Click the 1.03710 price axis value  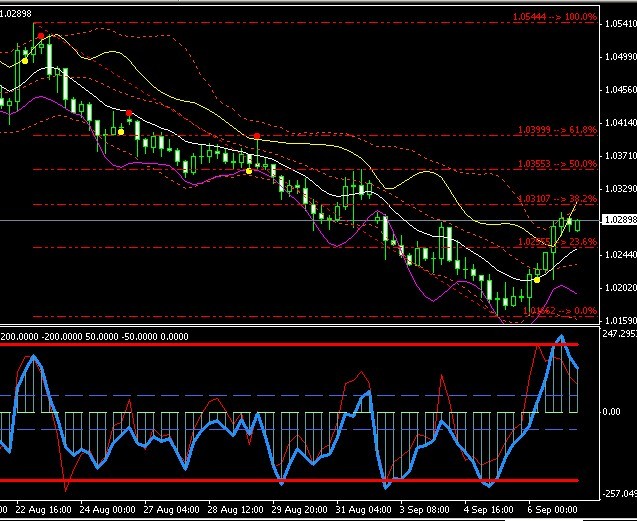[x=620, y=155]
